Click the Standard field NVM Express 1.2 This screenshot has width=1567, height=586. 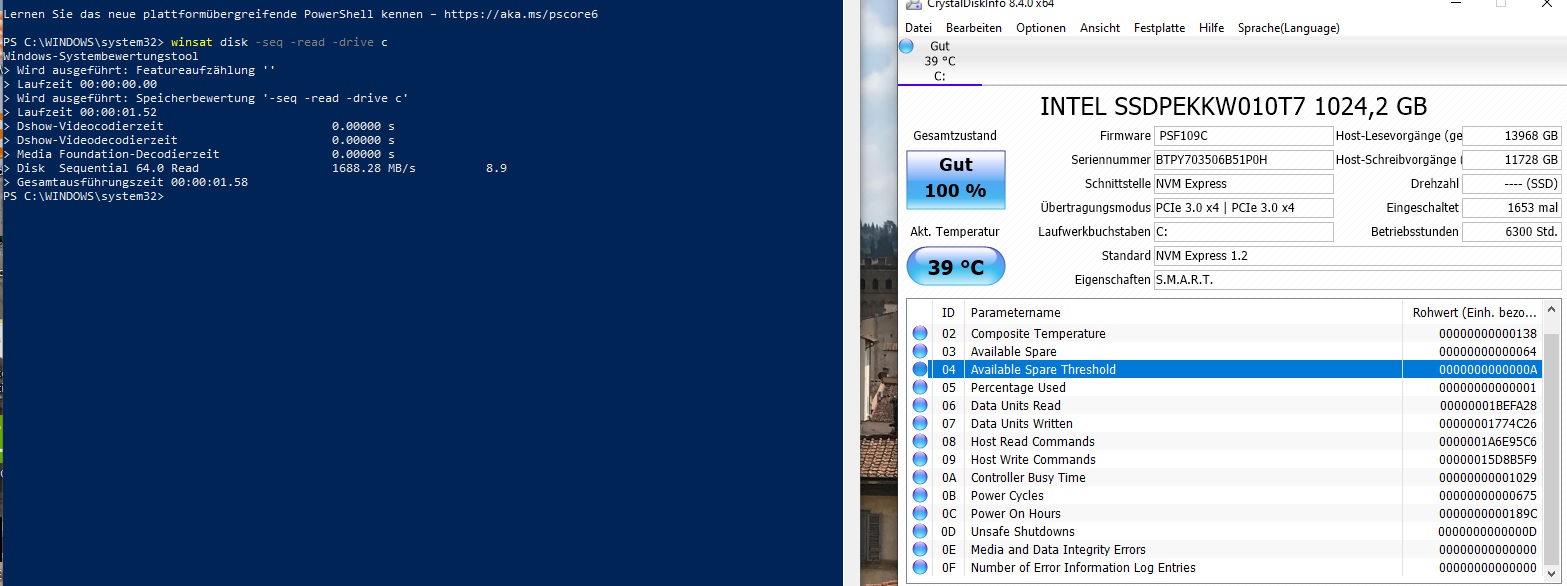click(x=1357, y=256)
